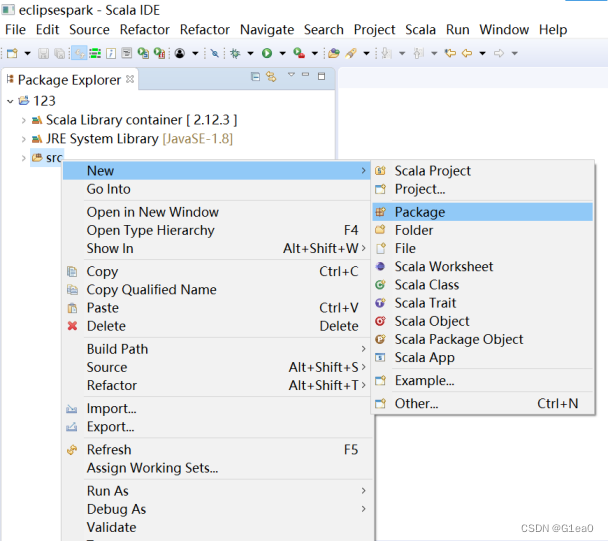The width and height of the screenshot is (609, 542).
Task: Click the Forward navigation arrow icon
Action: click(x=499, y=53)
